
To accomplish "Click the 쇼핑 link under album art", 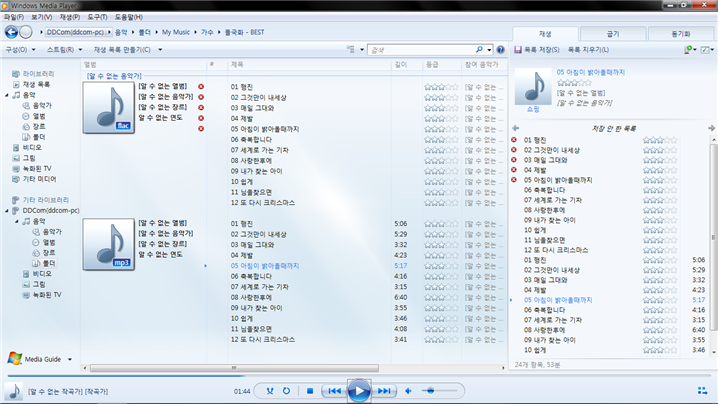I will coord(533,108).
